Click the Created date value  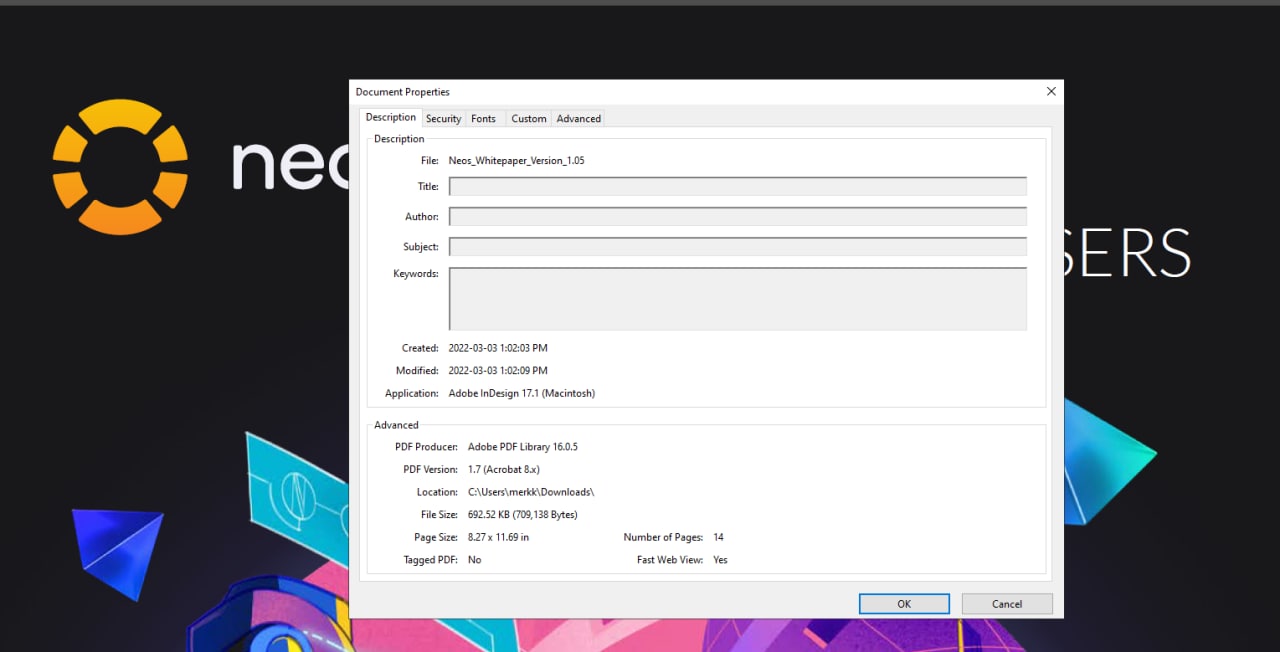[497, 349]
